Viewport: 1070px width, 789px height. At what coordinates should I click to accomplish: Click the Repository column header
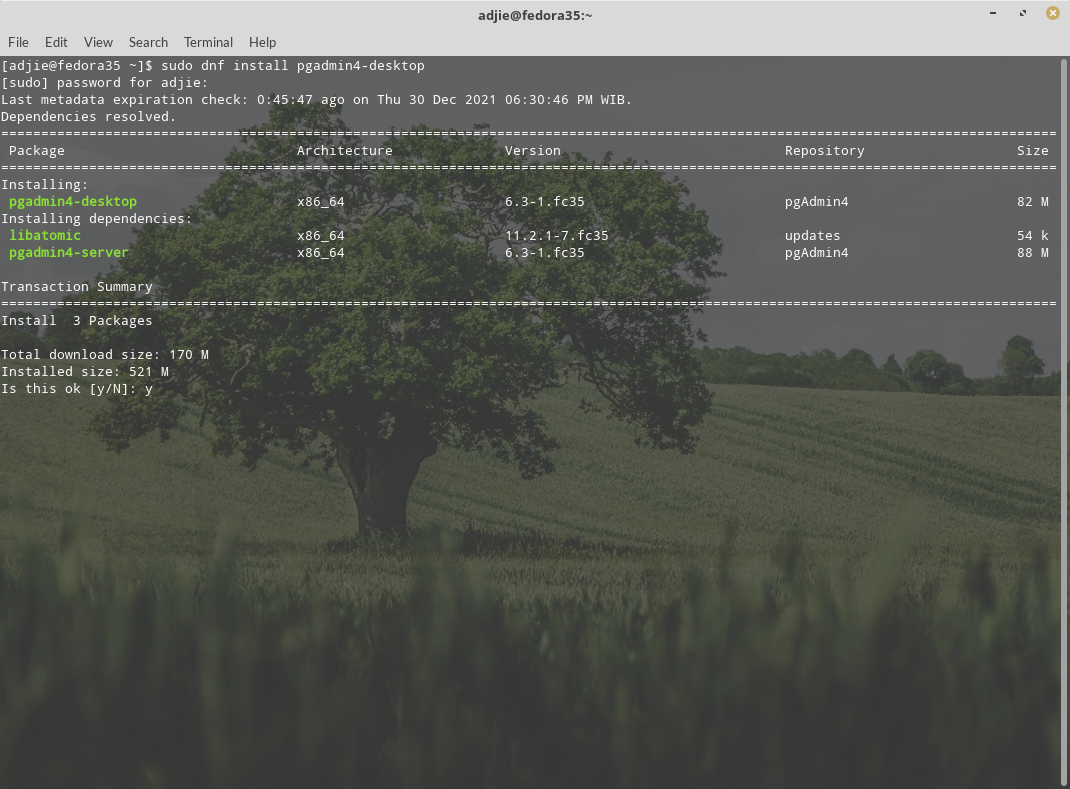824,151
